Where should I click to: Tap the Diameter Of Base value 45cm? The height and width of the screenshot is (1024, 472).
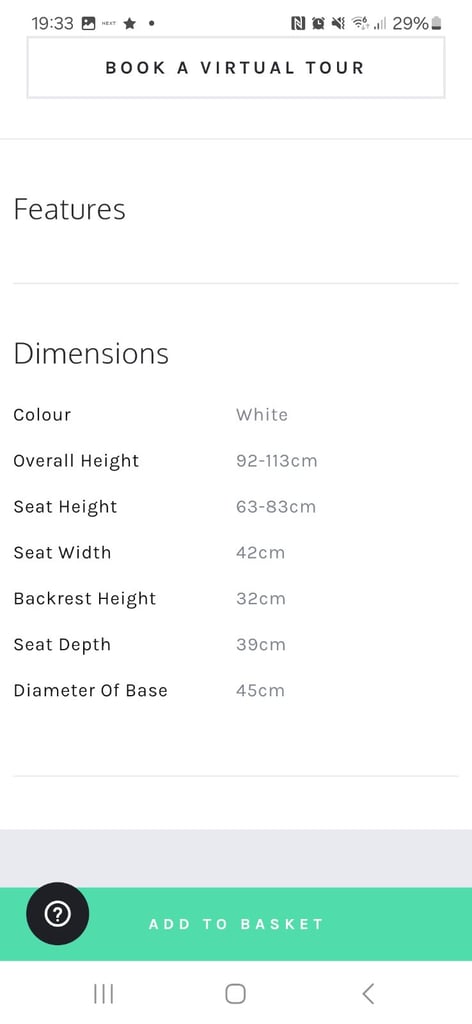260,691
